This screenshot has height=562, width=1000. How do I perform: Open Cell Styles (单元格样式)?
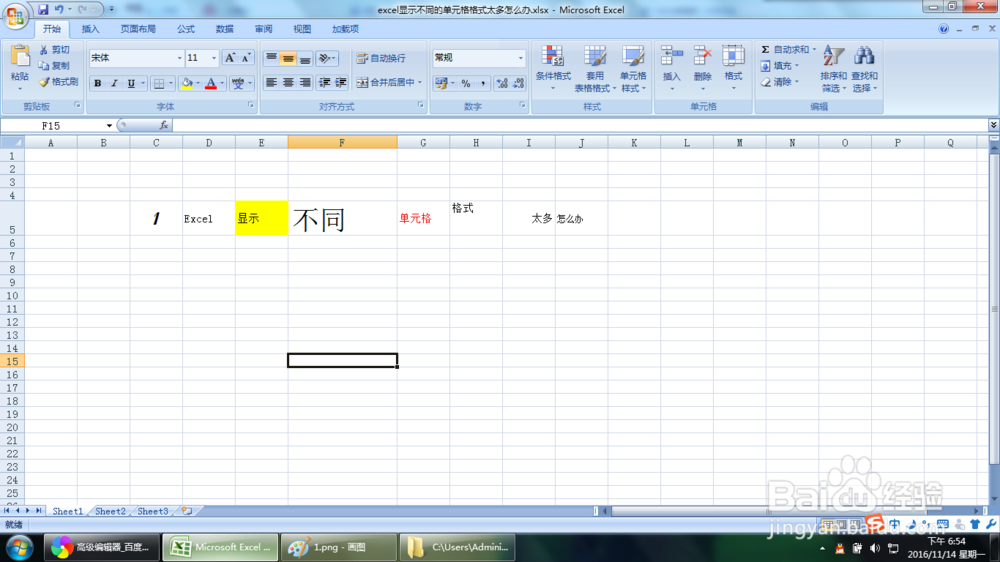pos(633,68)
